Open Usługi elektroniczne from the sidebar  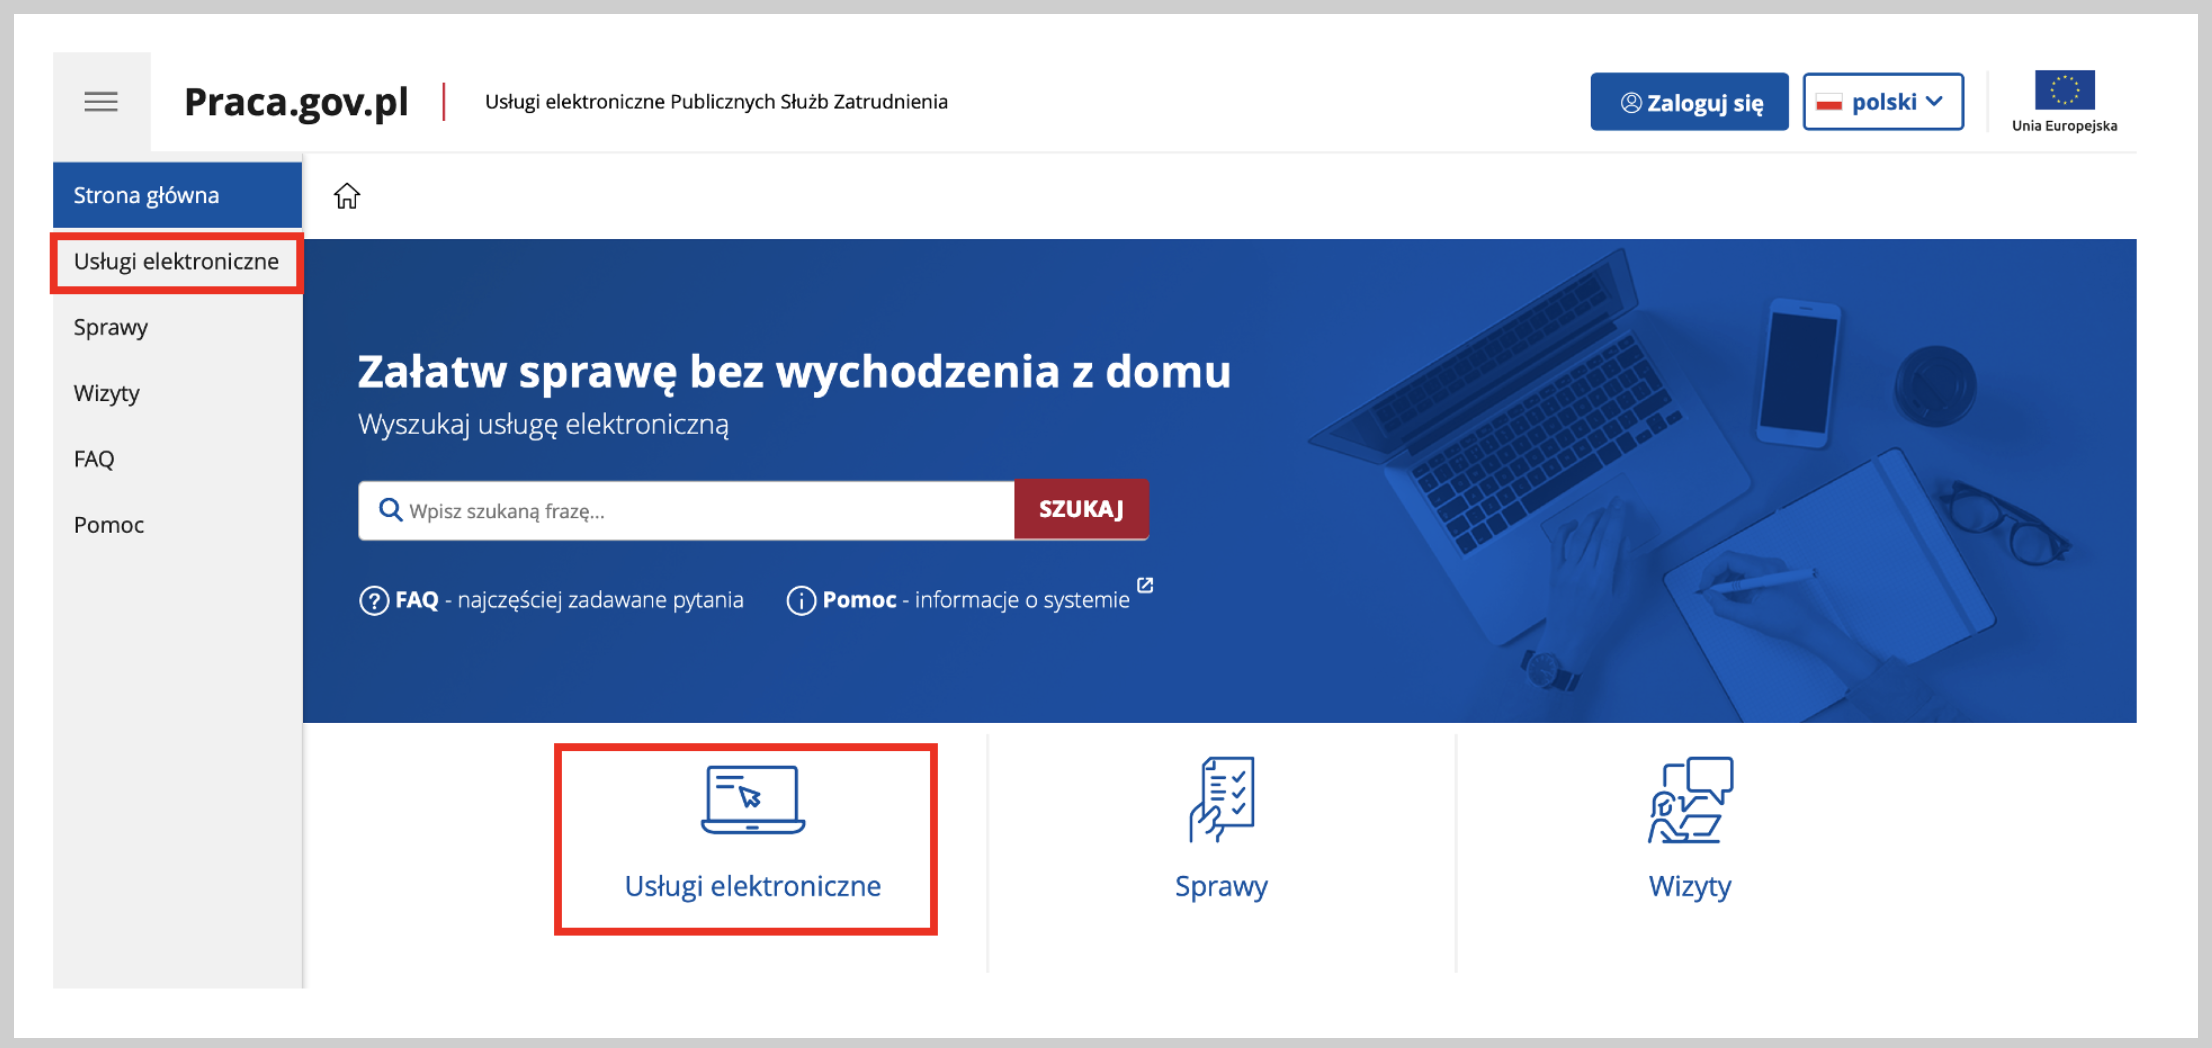coord(176,262)
